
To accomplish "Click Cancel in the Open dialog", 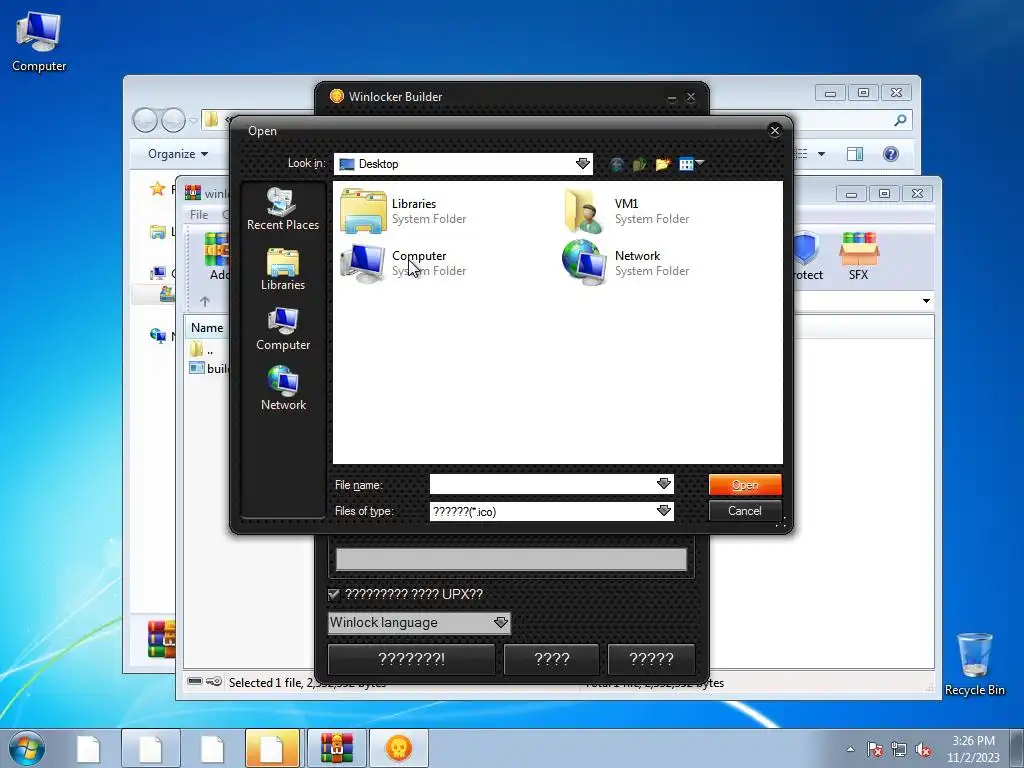I will click(x=744, y=511).
